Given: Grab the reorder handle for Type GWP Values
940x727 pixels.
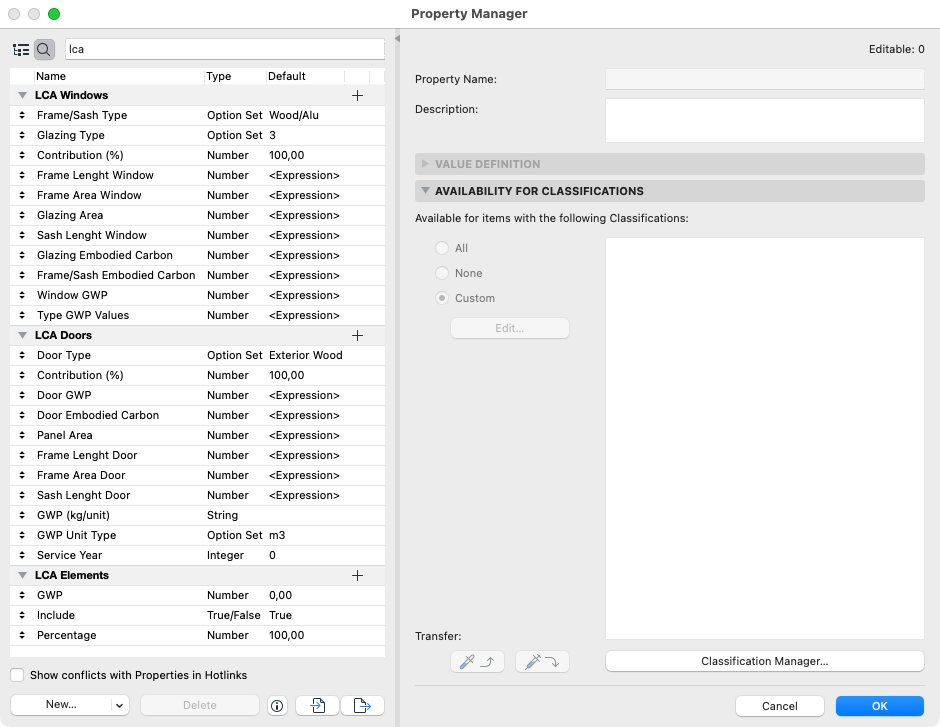Looking at the screenshot, I should pos(22,315).
